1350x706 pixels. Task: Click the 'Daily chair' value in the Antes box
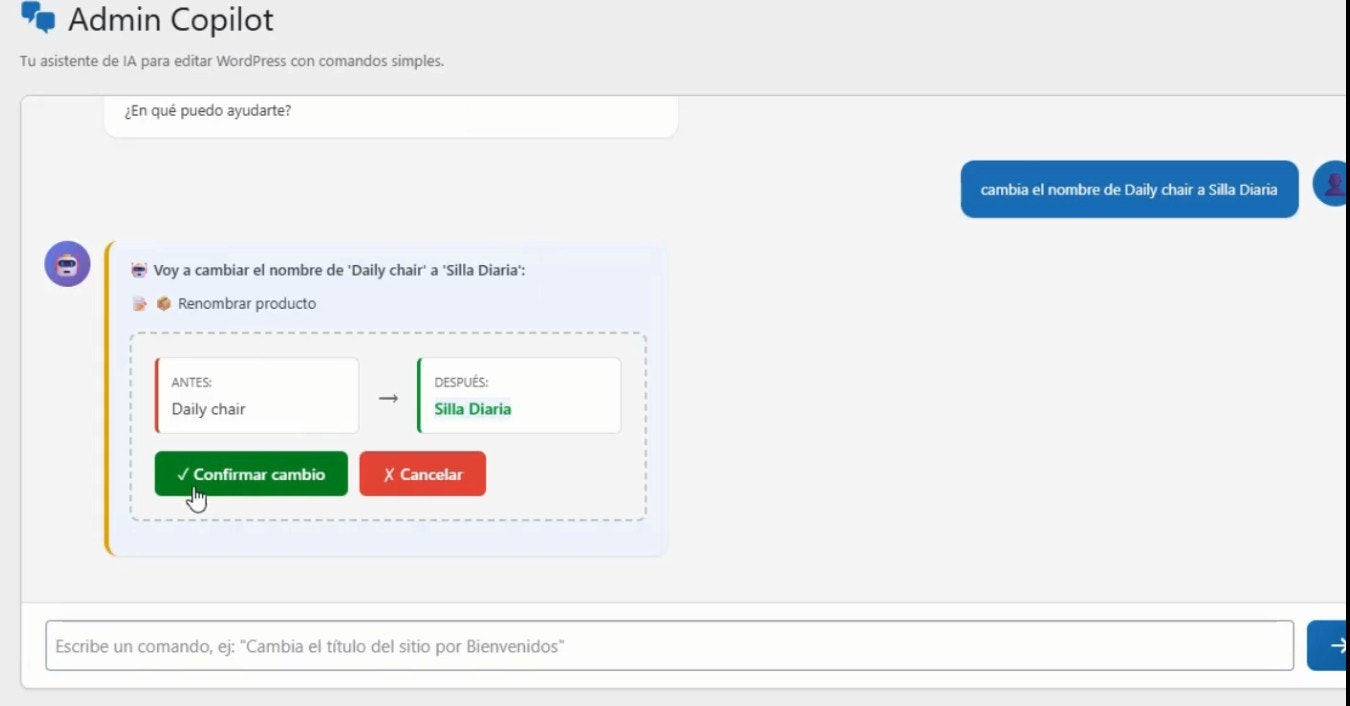coord(208,409)
